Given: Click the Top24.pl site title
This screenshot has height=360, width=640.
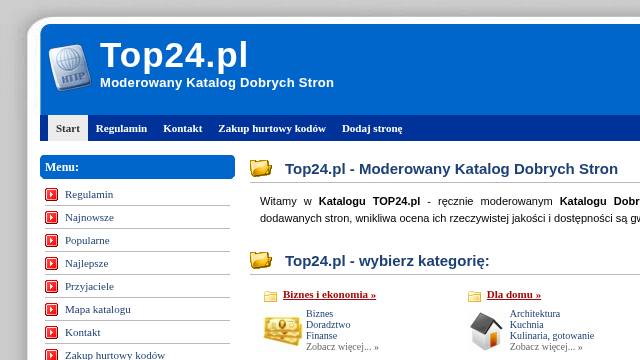Looking at the screenshot, I should coord(174,55).
